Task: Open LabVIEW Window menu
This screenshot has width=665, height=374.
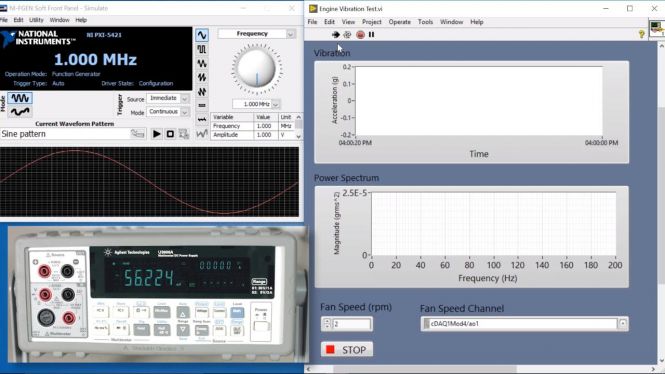Action: coord(451,22)
